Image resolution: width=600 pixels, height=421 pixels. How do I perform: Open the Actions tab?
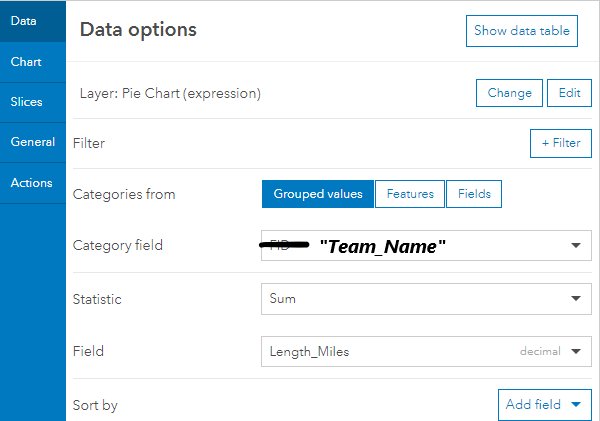[x=31, y=183]
